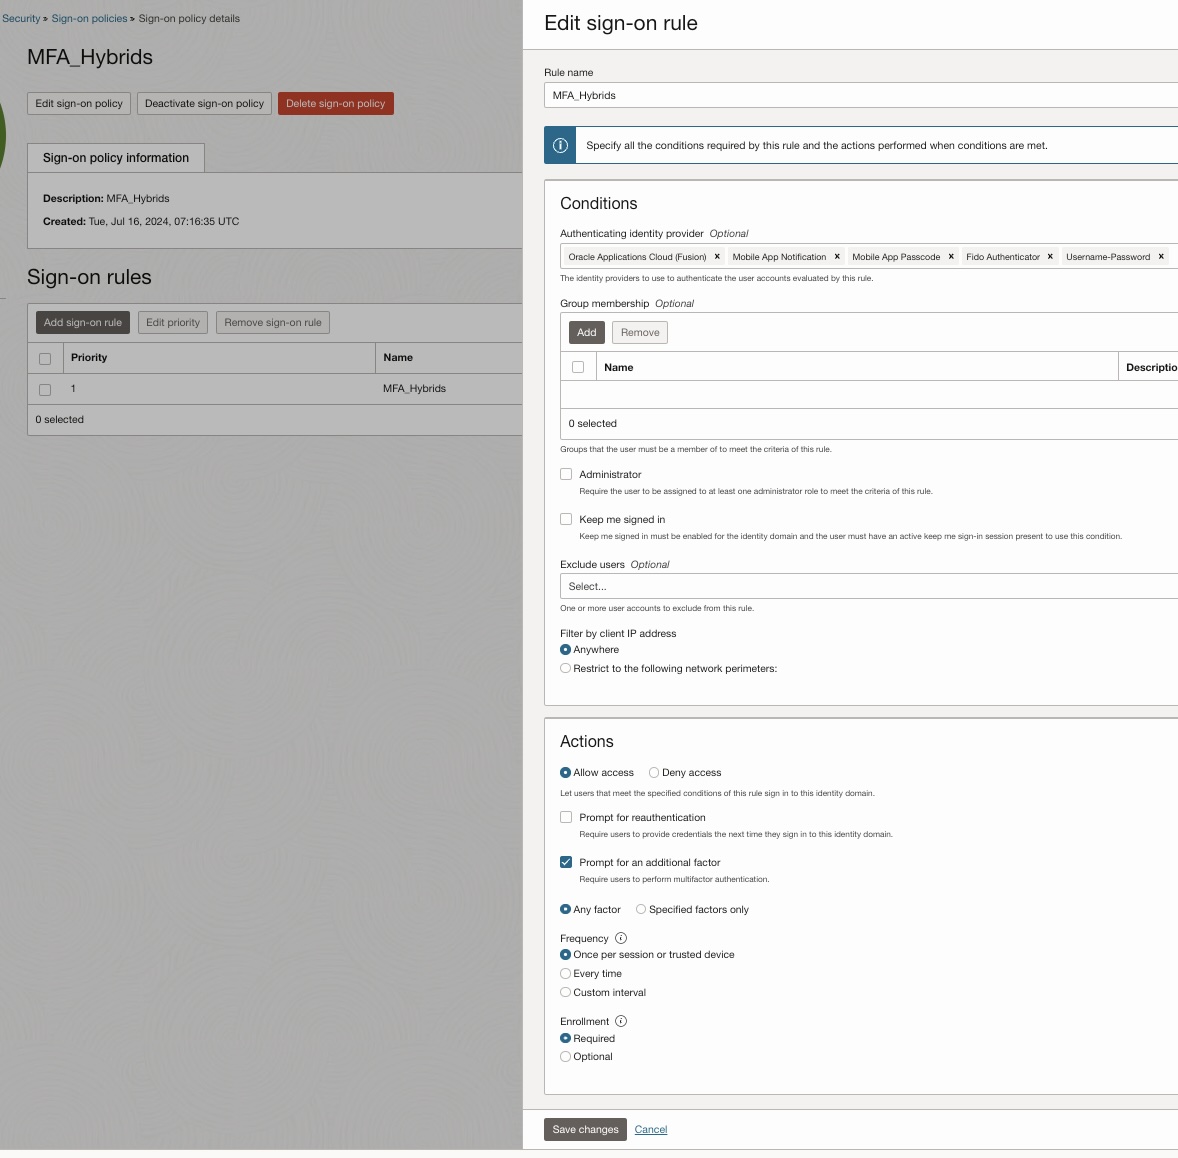Image resolution: width=1178 pixels, height=1158 pixels.
Task: Select Restrict to the following network perimeters
Action: [566, 668]
